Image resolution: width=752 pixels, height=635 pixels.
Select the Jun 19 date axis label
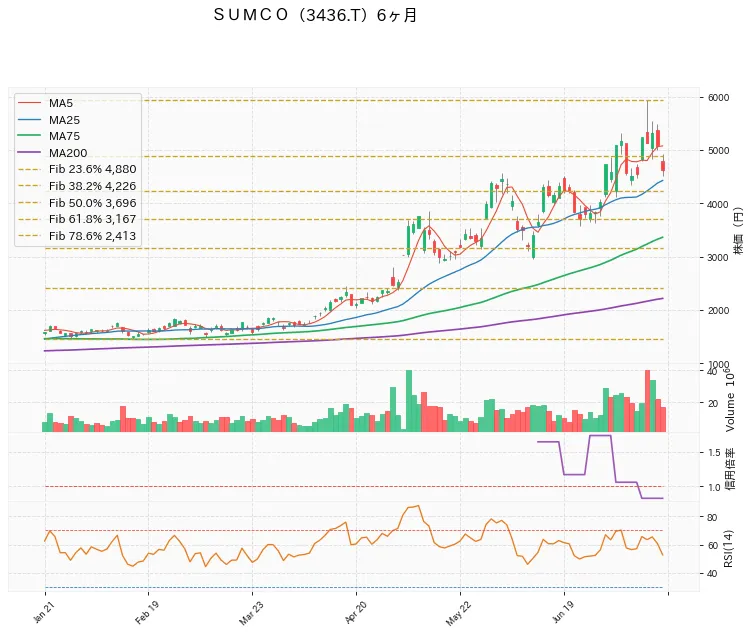coord(563,612)
